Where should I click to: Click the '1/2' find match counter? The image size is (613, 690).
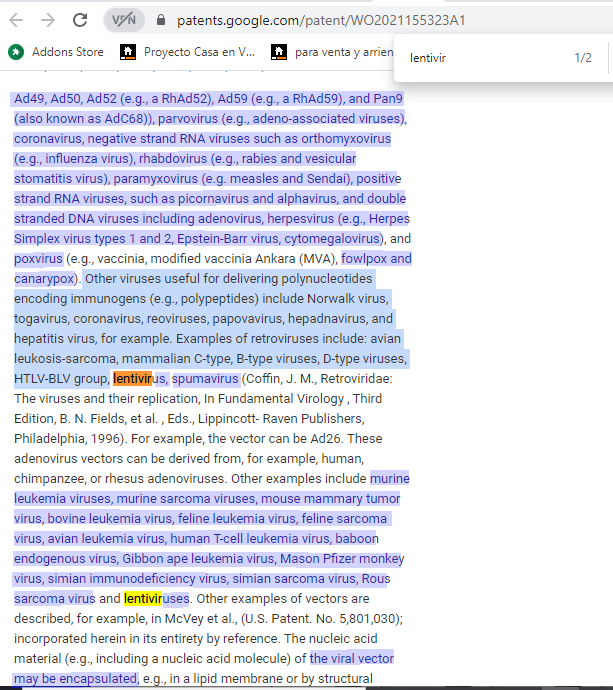click(583, 58)
